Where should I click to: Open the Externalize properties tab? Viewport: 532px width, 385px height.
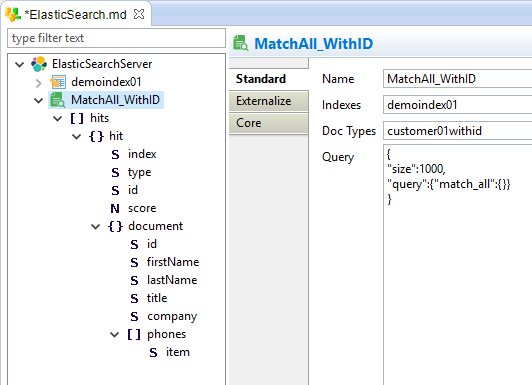click(x=268, y=101)
